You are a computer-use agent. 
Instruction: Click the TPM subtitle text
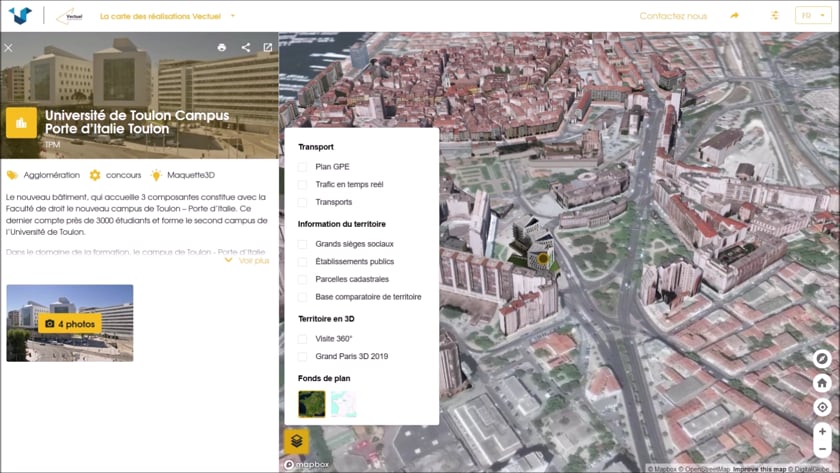(x=52, y=145)
